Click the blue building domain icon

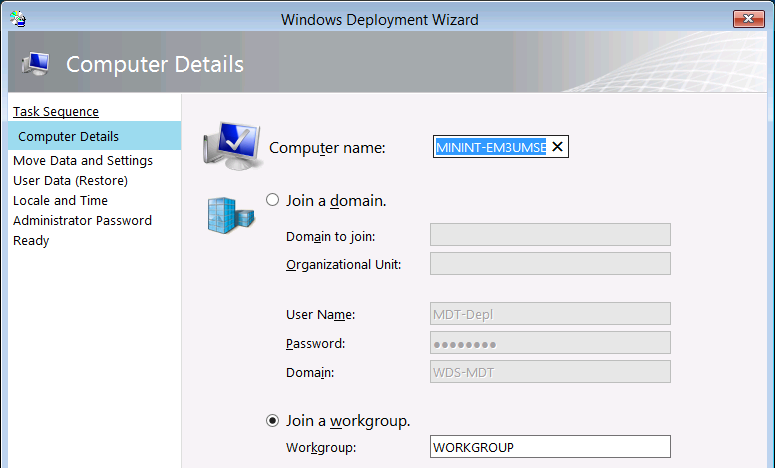tap(231, 215)
